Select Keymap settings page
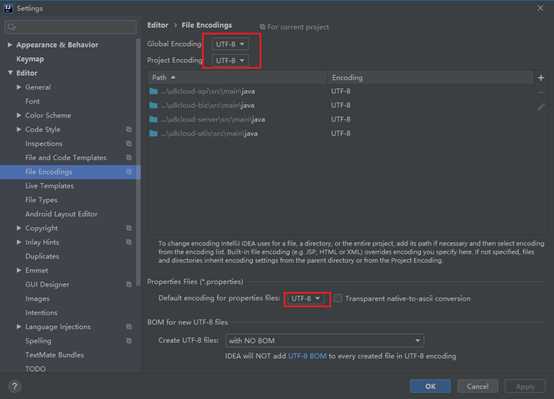This screenshot has height=399, width=554. pyautogui.click(x=30, y=59)
